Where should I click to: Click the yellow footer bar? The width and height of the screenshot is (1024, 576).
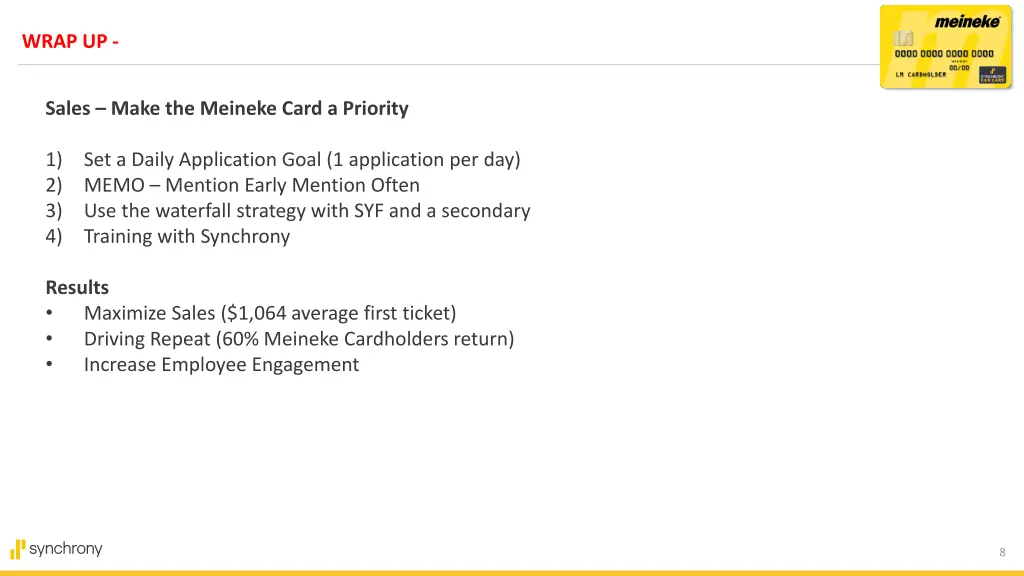click(x=512, y=573)
